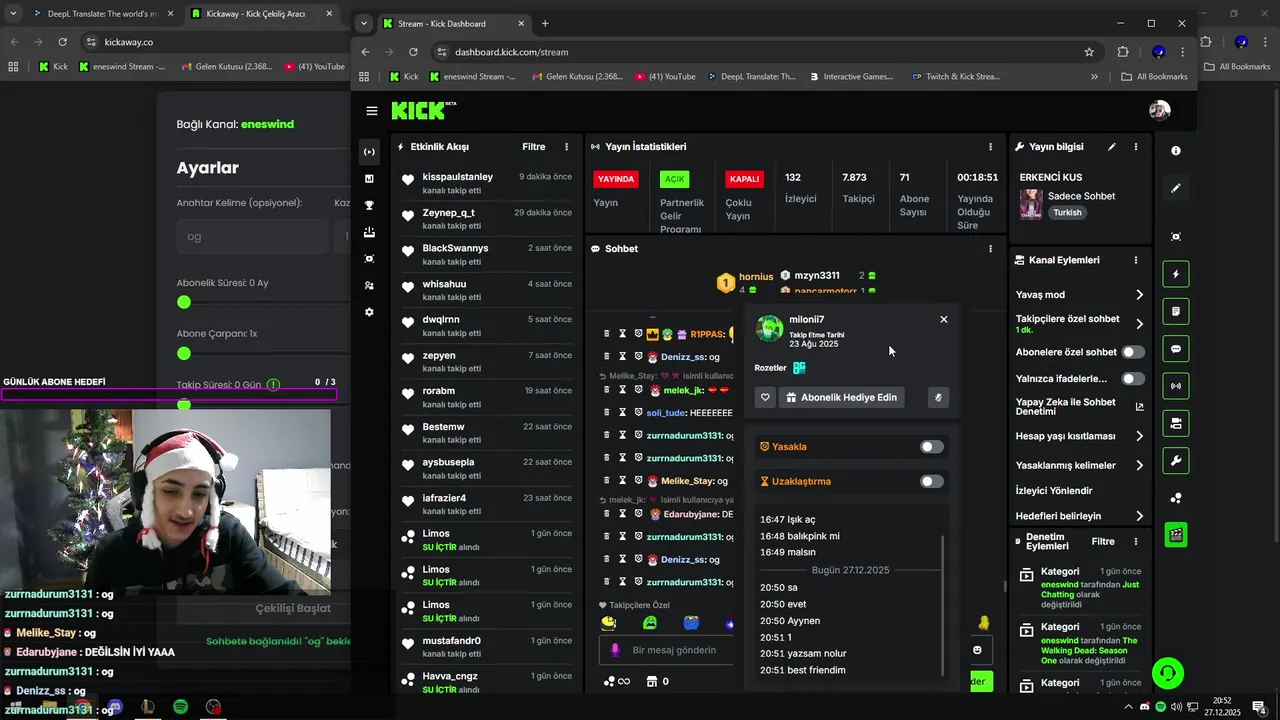This screenshot has height=720, width=1280.
Task: Click the mute microphone icon in milonii7 card
Action: 938,398
